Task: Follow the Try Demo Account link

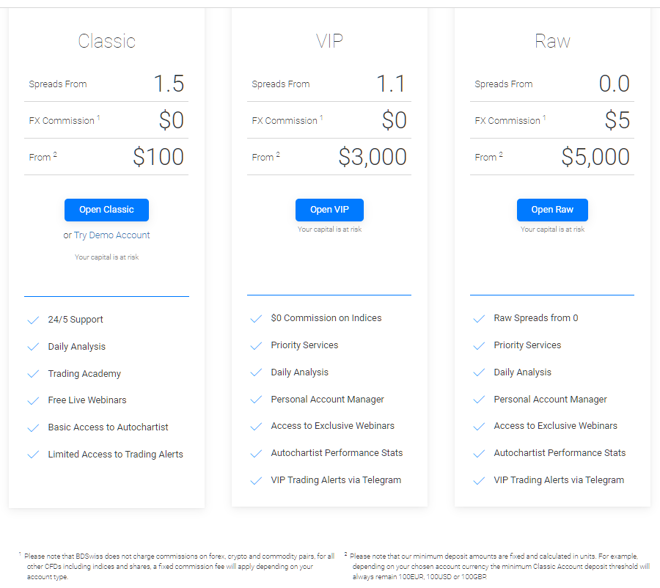Action: click(x=112, y=235)
